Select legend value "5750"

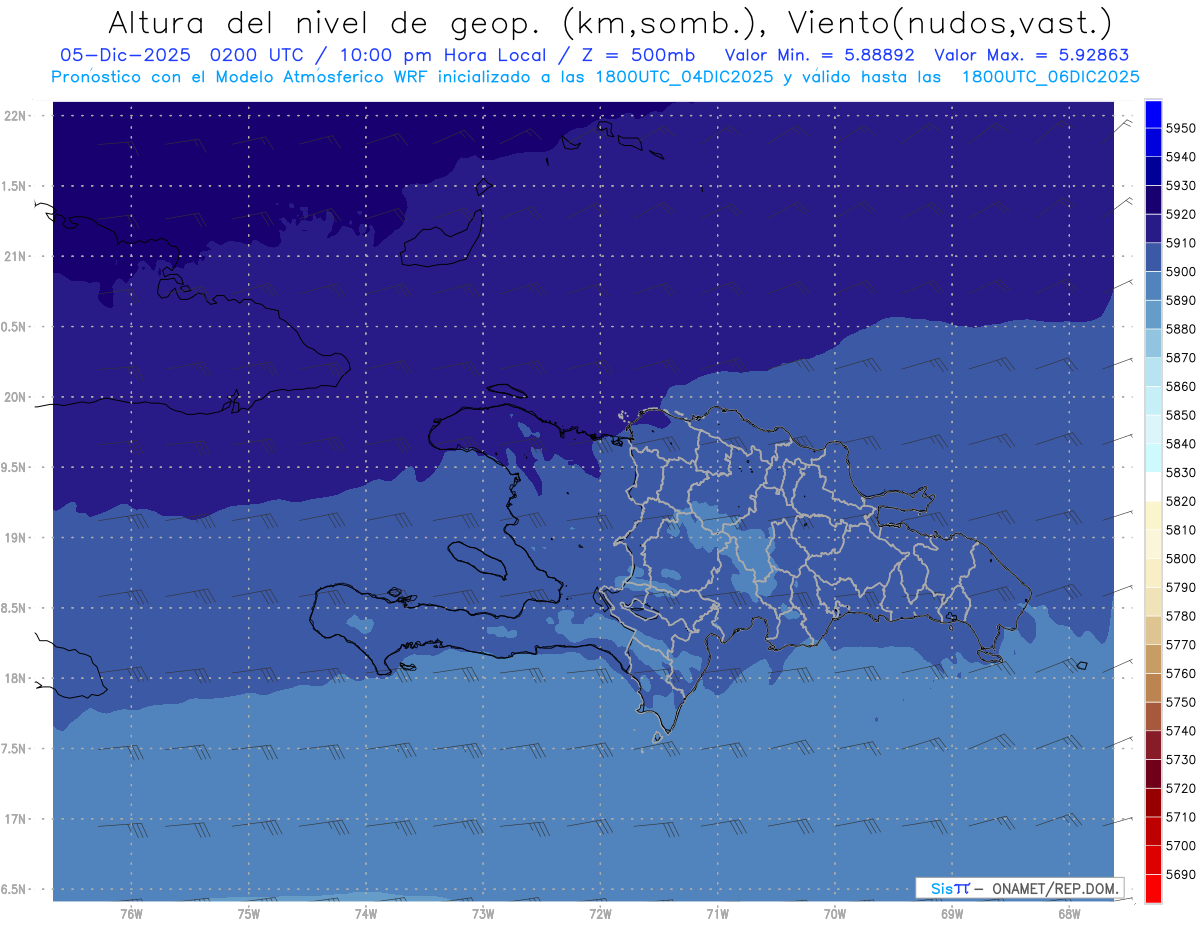(1182, 702)
